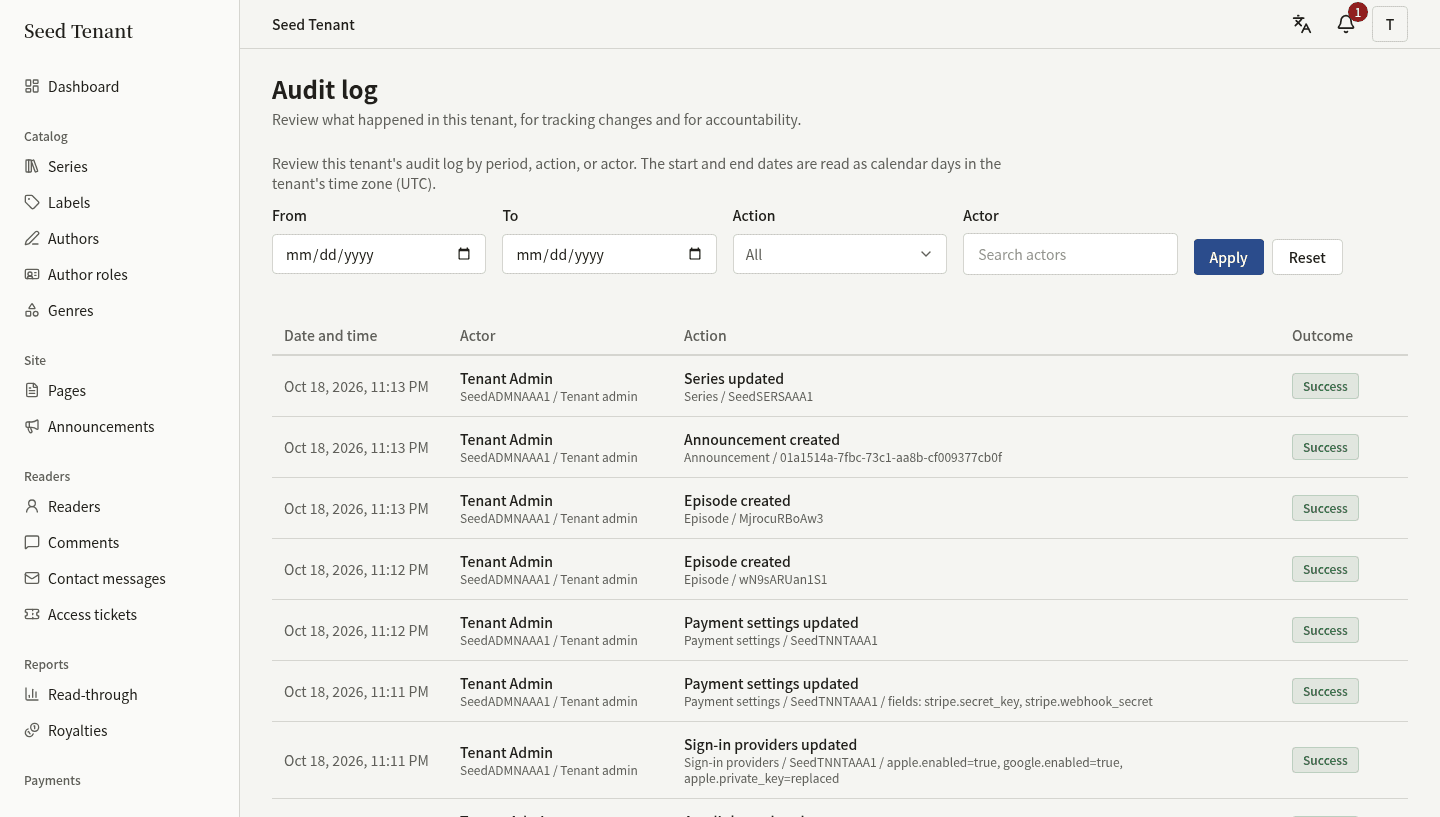Reset the audit log filters
1440x817 pixels.
[1307, 257]
